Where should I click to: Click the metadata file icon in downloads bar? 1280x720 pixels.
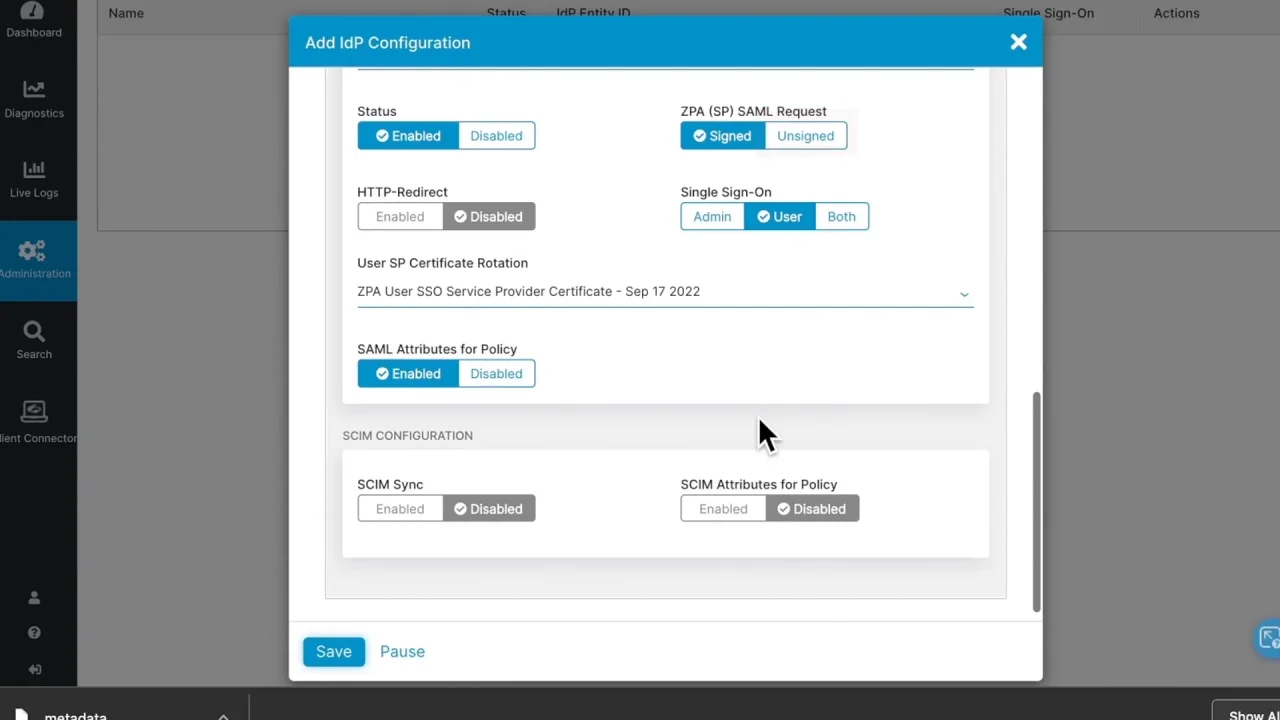(x=22, y=714)
